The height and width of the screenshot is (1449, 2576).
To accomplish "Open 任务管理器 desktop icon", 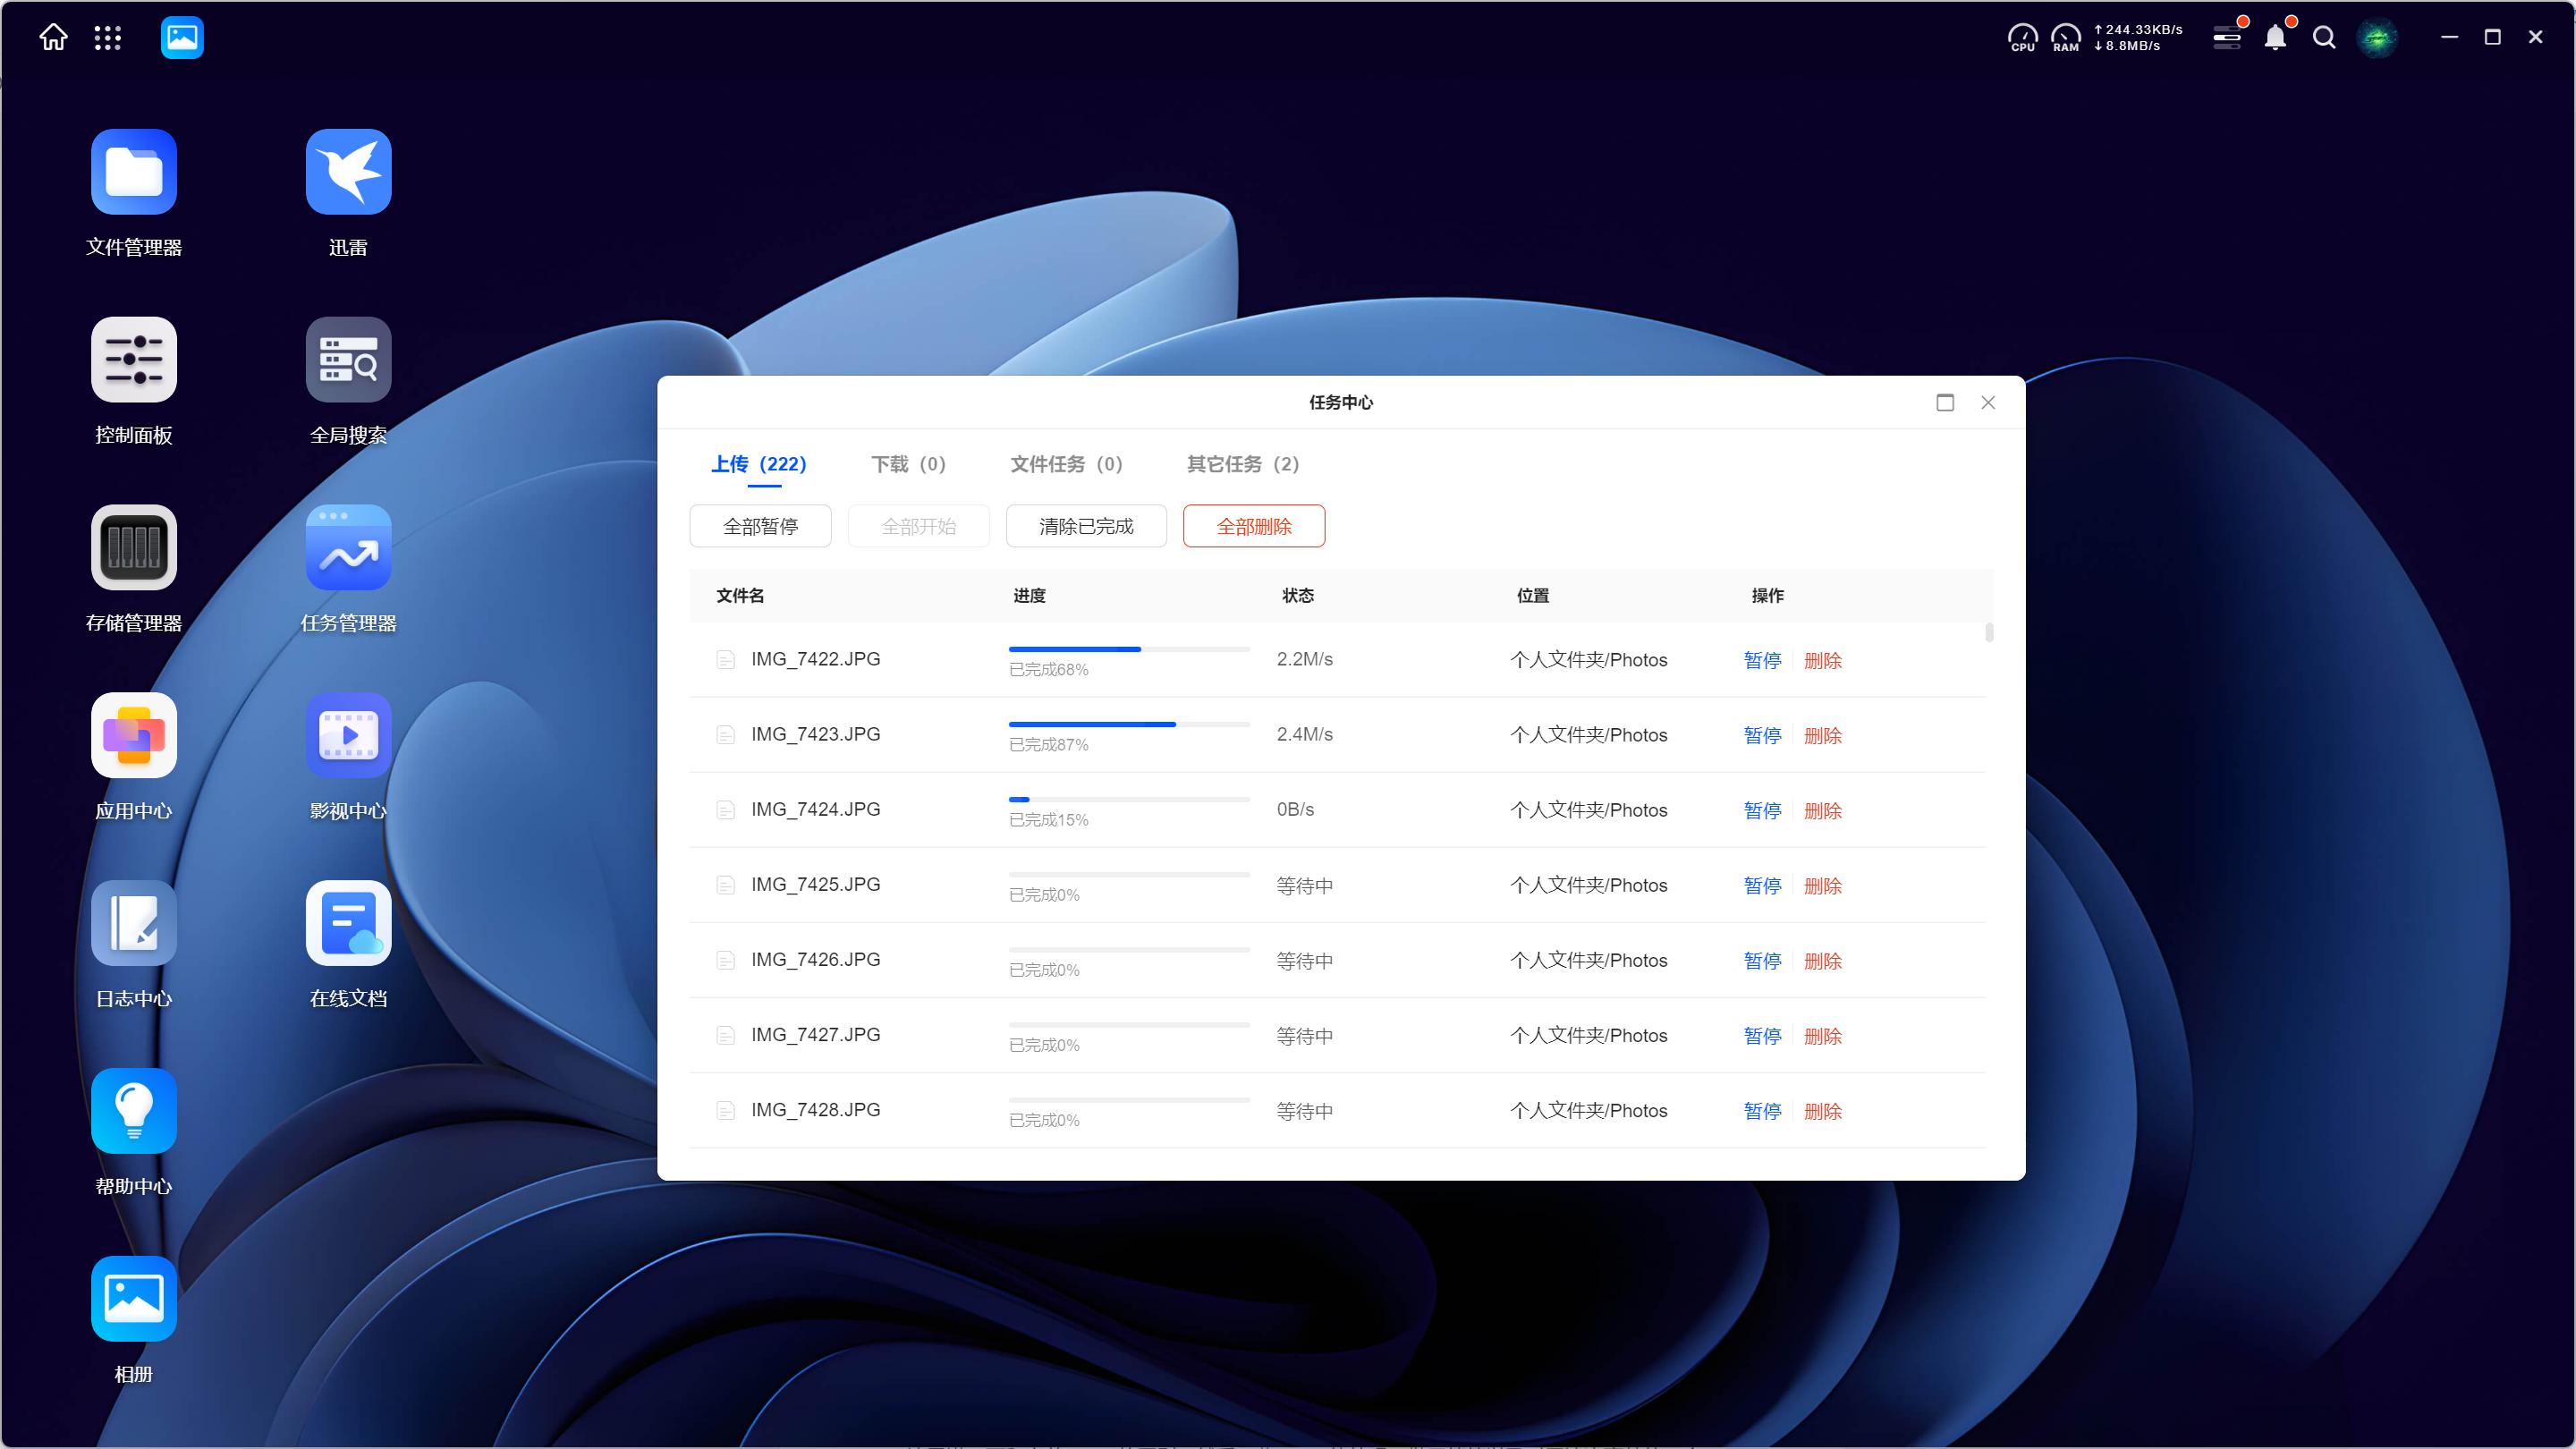I will [x=348, y=548].
